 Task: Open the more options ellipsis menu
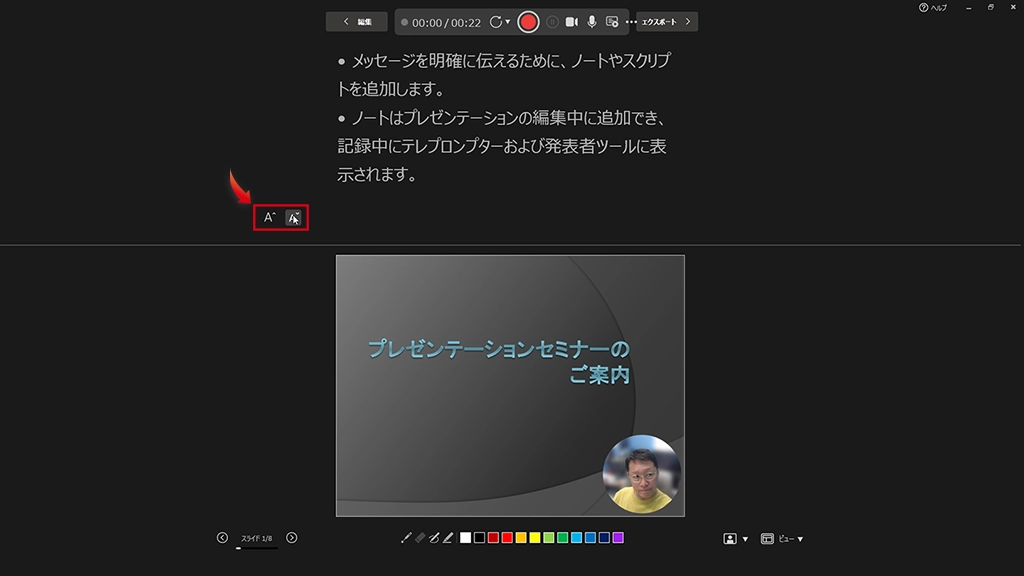[x=631, y=22]
